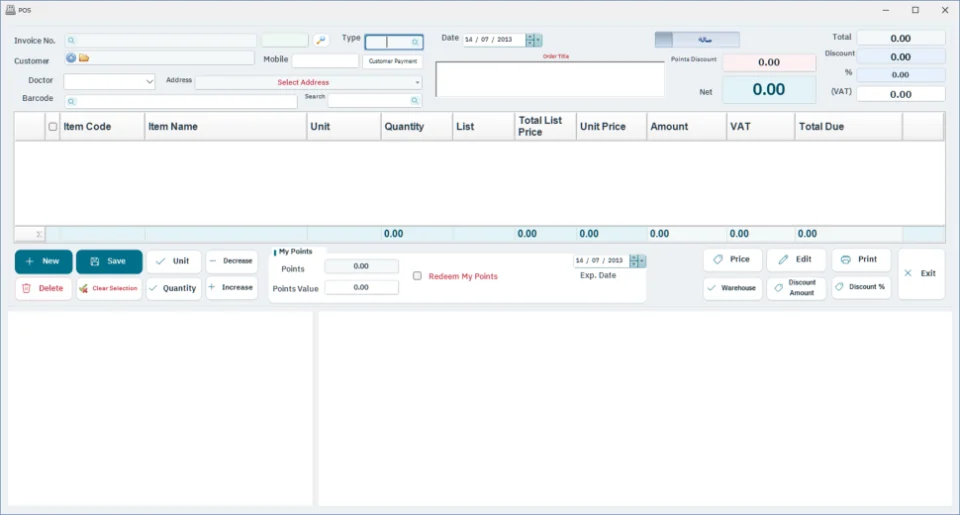The height and width of the screenshot is (515, 960).
Task: Click the Total 0.00 field at top right
Action: click(901, 38)
